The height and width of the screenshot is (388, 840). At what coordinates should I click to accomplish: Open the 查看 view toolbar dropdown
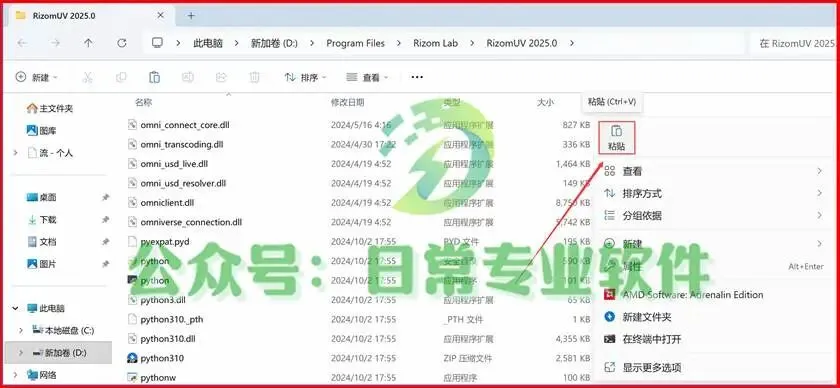(x=367, y=78)
